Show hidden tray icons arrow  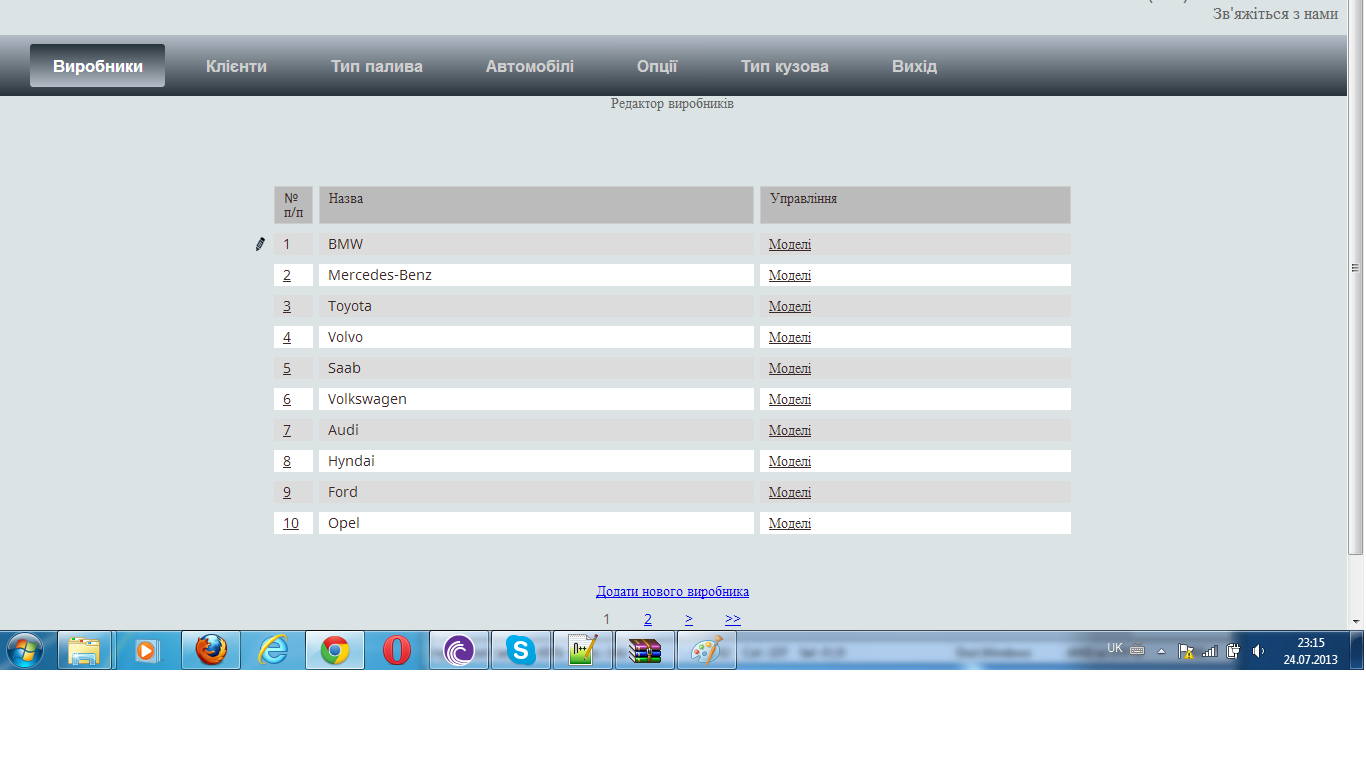tap(1162, 651)
